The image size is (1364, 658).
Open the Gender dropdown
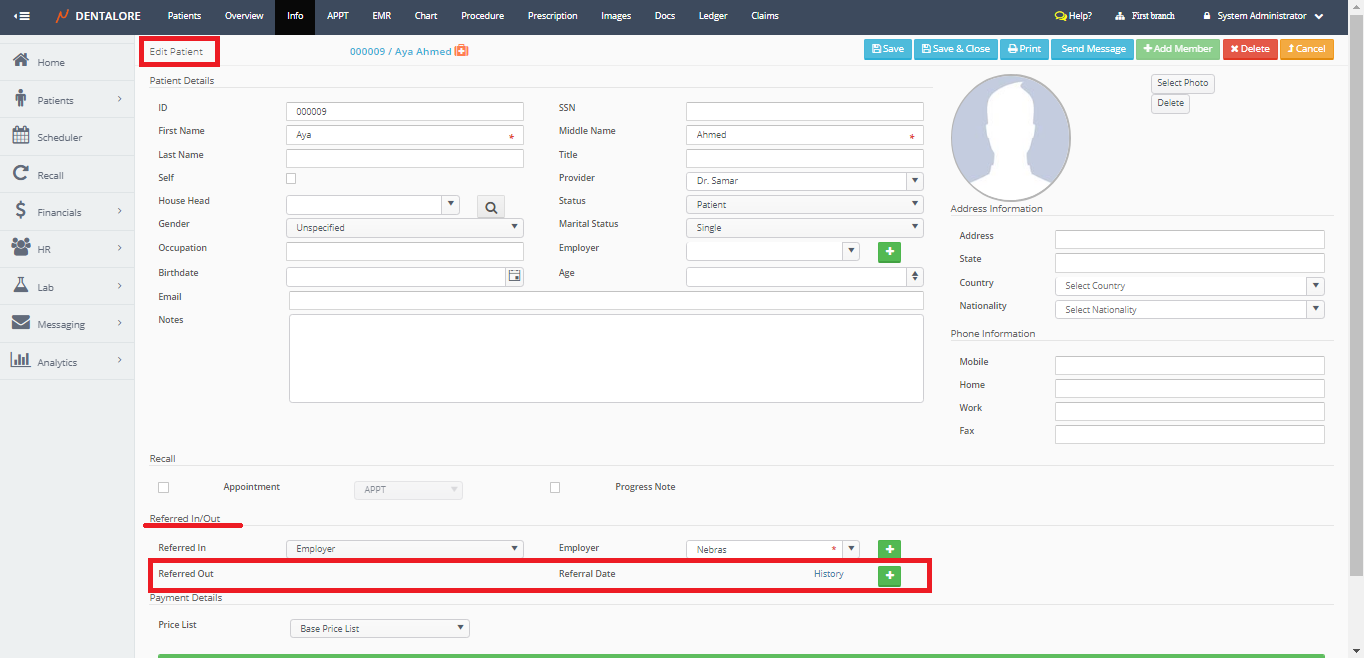[x=404, y=228]
